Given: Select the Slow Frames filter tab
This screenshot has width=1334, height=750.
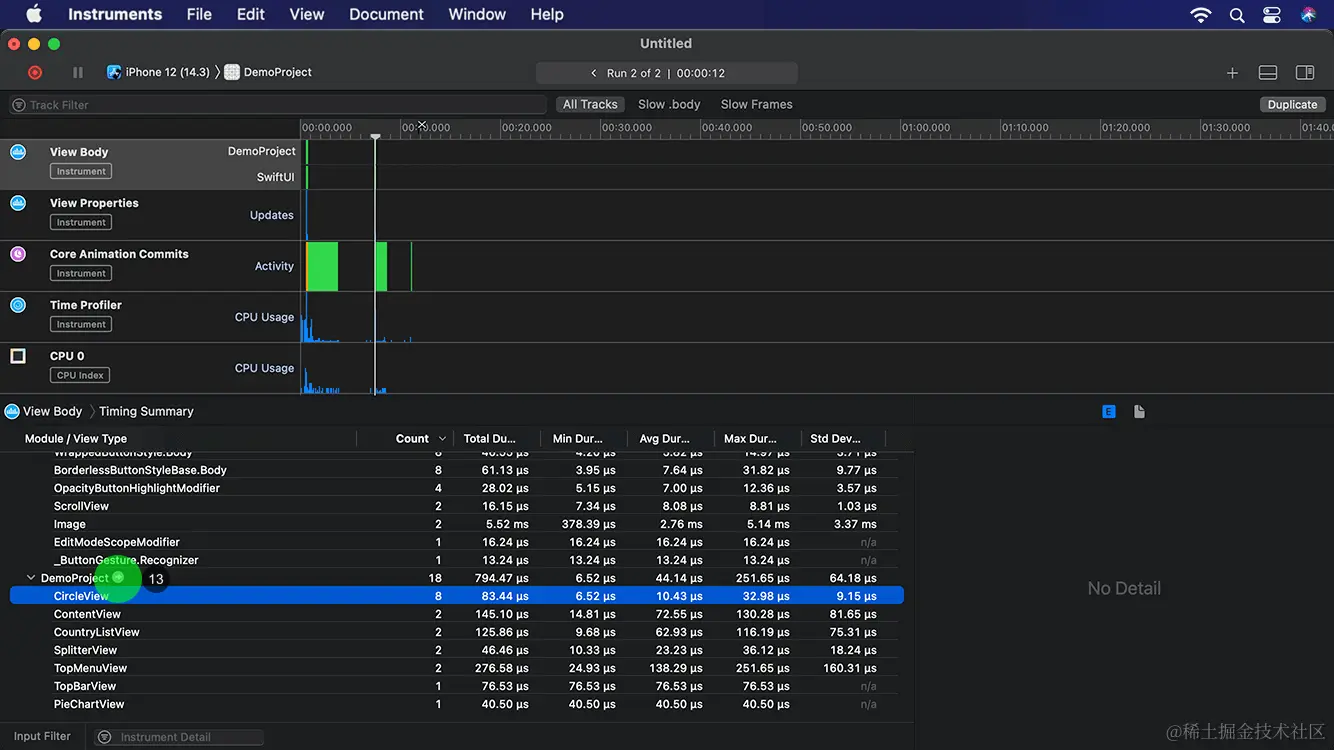Looking at the screenshot, I should (x=756, y=104).
